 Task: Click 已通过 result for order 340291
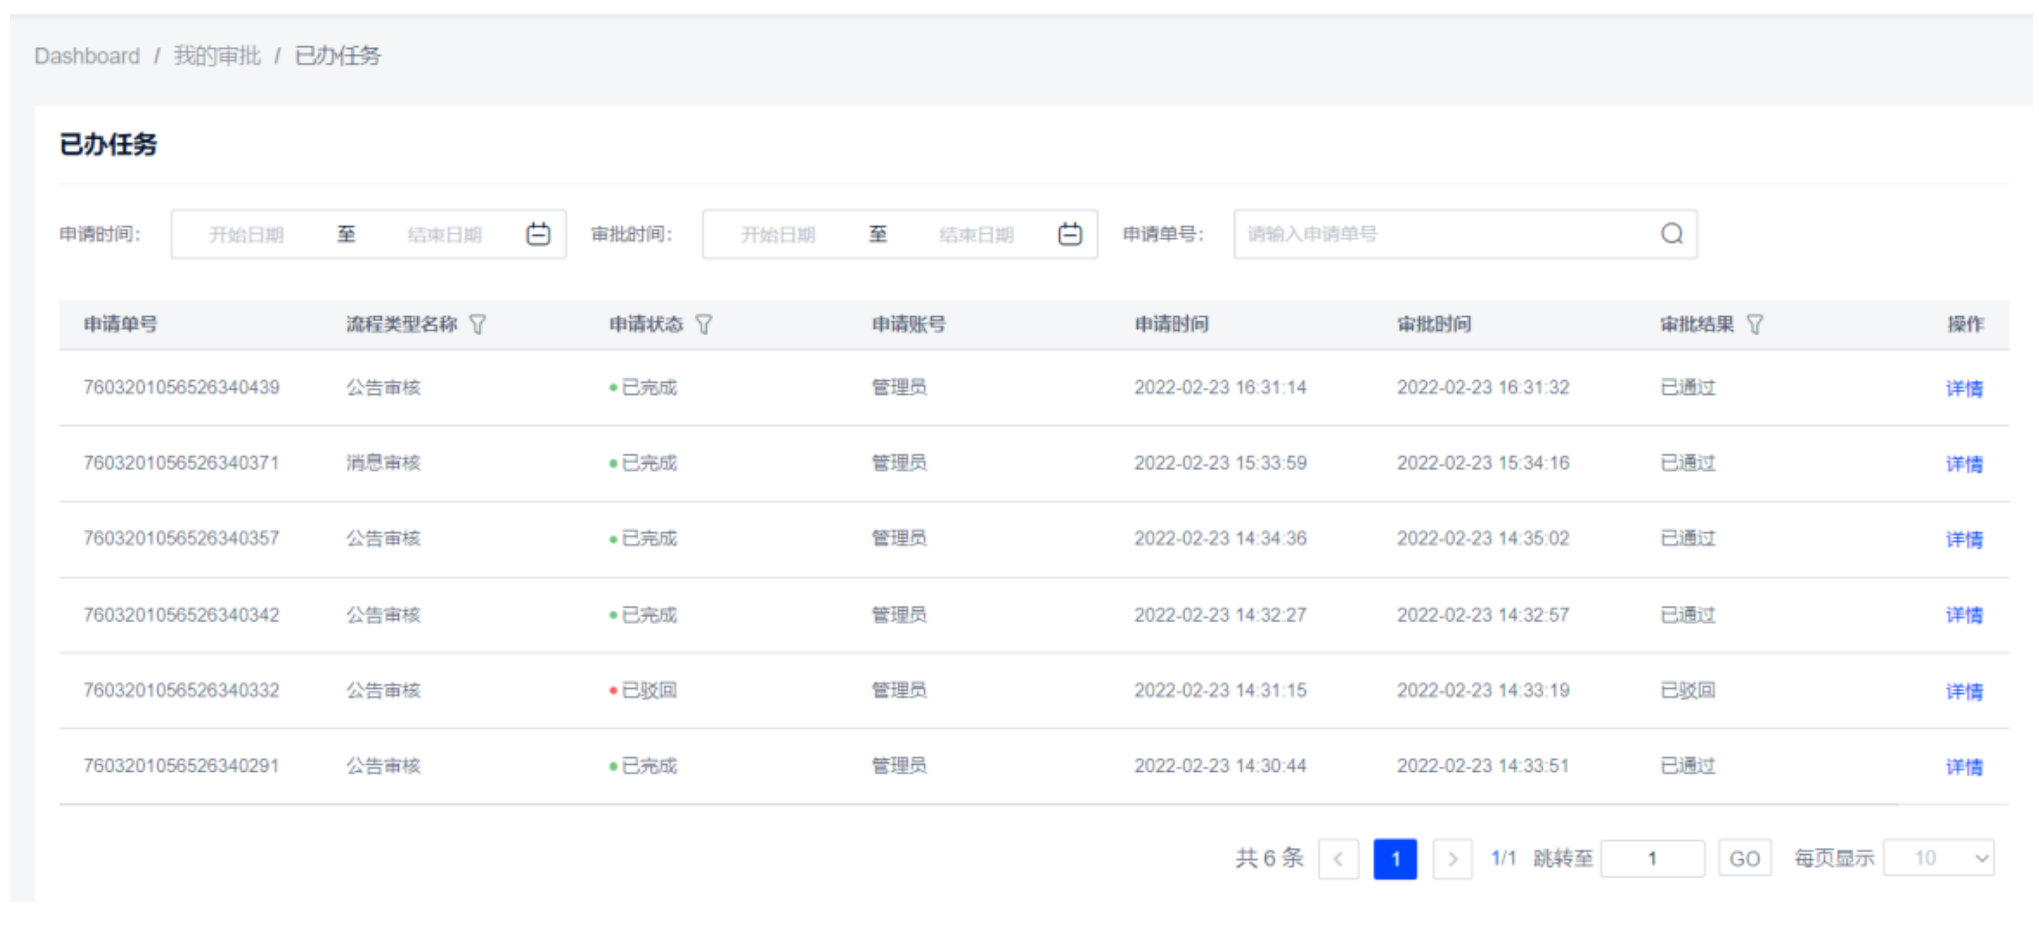click(1688, 766)
